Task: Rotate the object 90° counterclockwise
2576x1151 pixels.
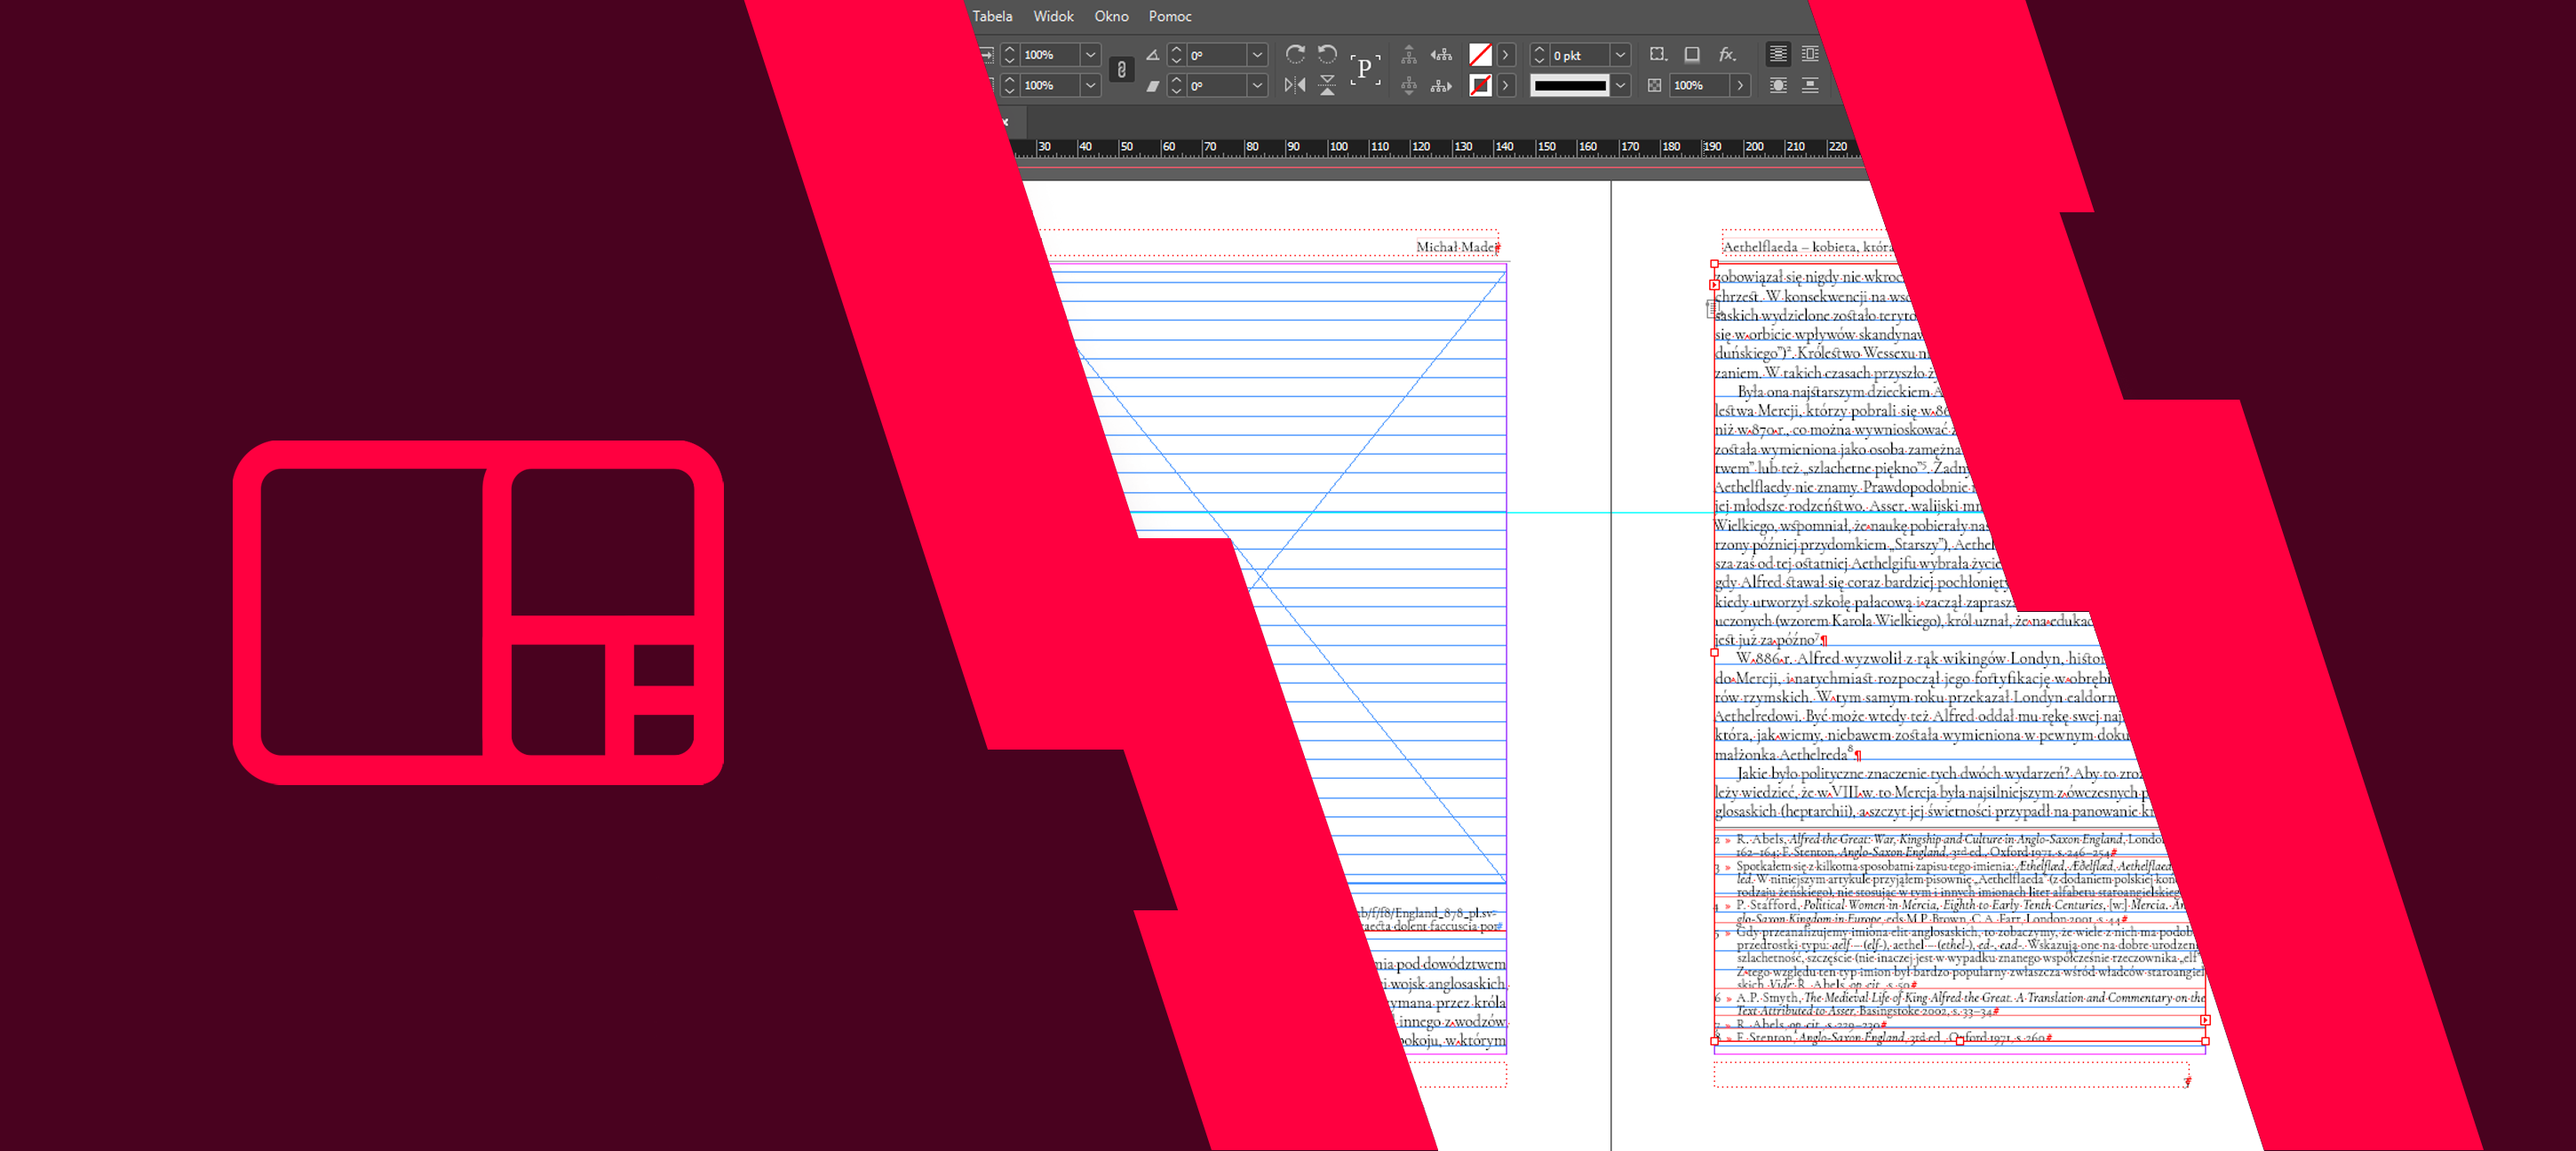Action: 1327,54
